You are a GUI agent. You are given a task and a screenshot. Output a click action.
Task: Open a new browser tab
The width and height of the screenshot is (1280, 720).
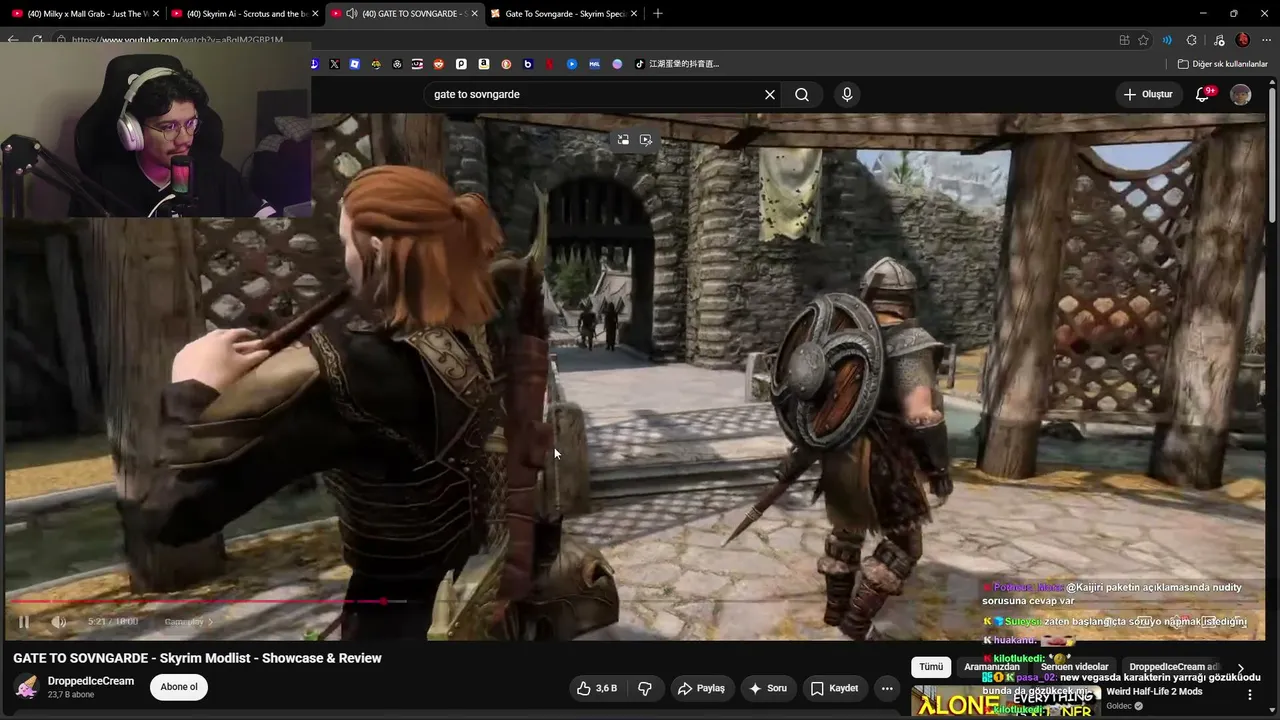click(x=657, y=14)
